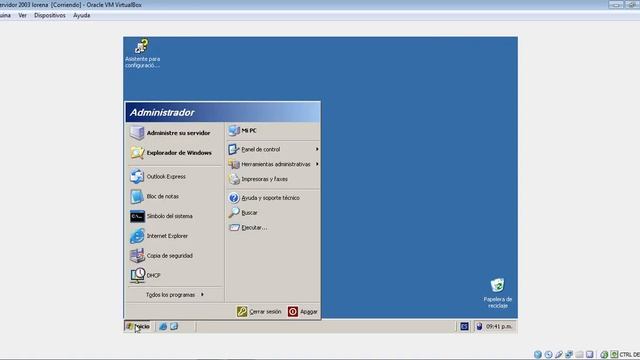This screenshot has width=640, height=360.
Task: Select the Asistente para configuración desktop icon
Action: [x=142, y=53]
